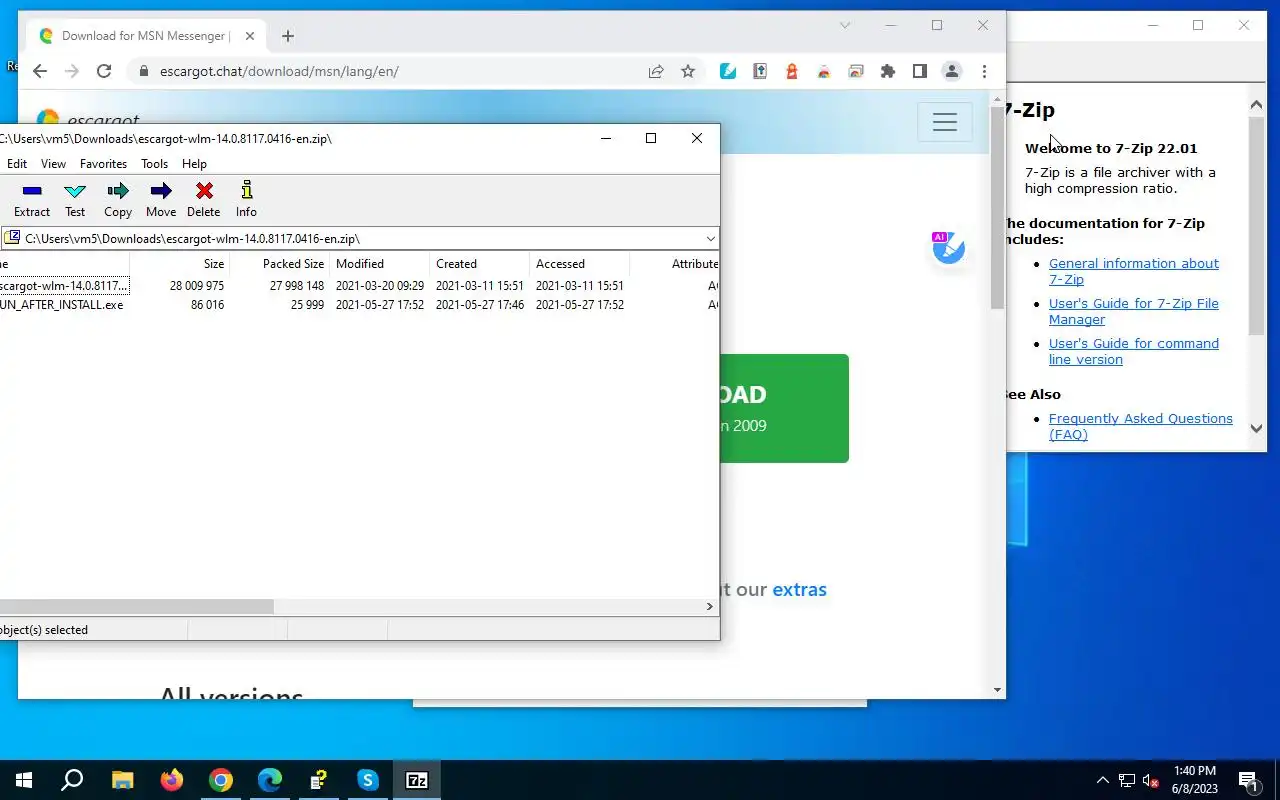Open General information about 7-Zip link

pos(1133,272)
